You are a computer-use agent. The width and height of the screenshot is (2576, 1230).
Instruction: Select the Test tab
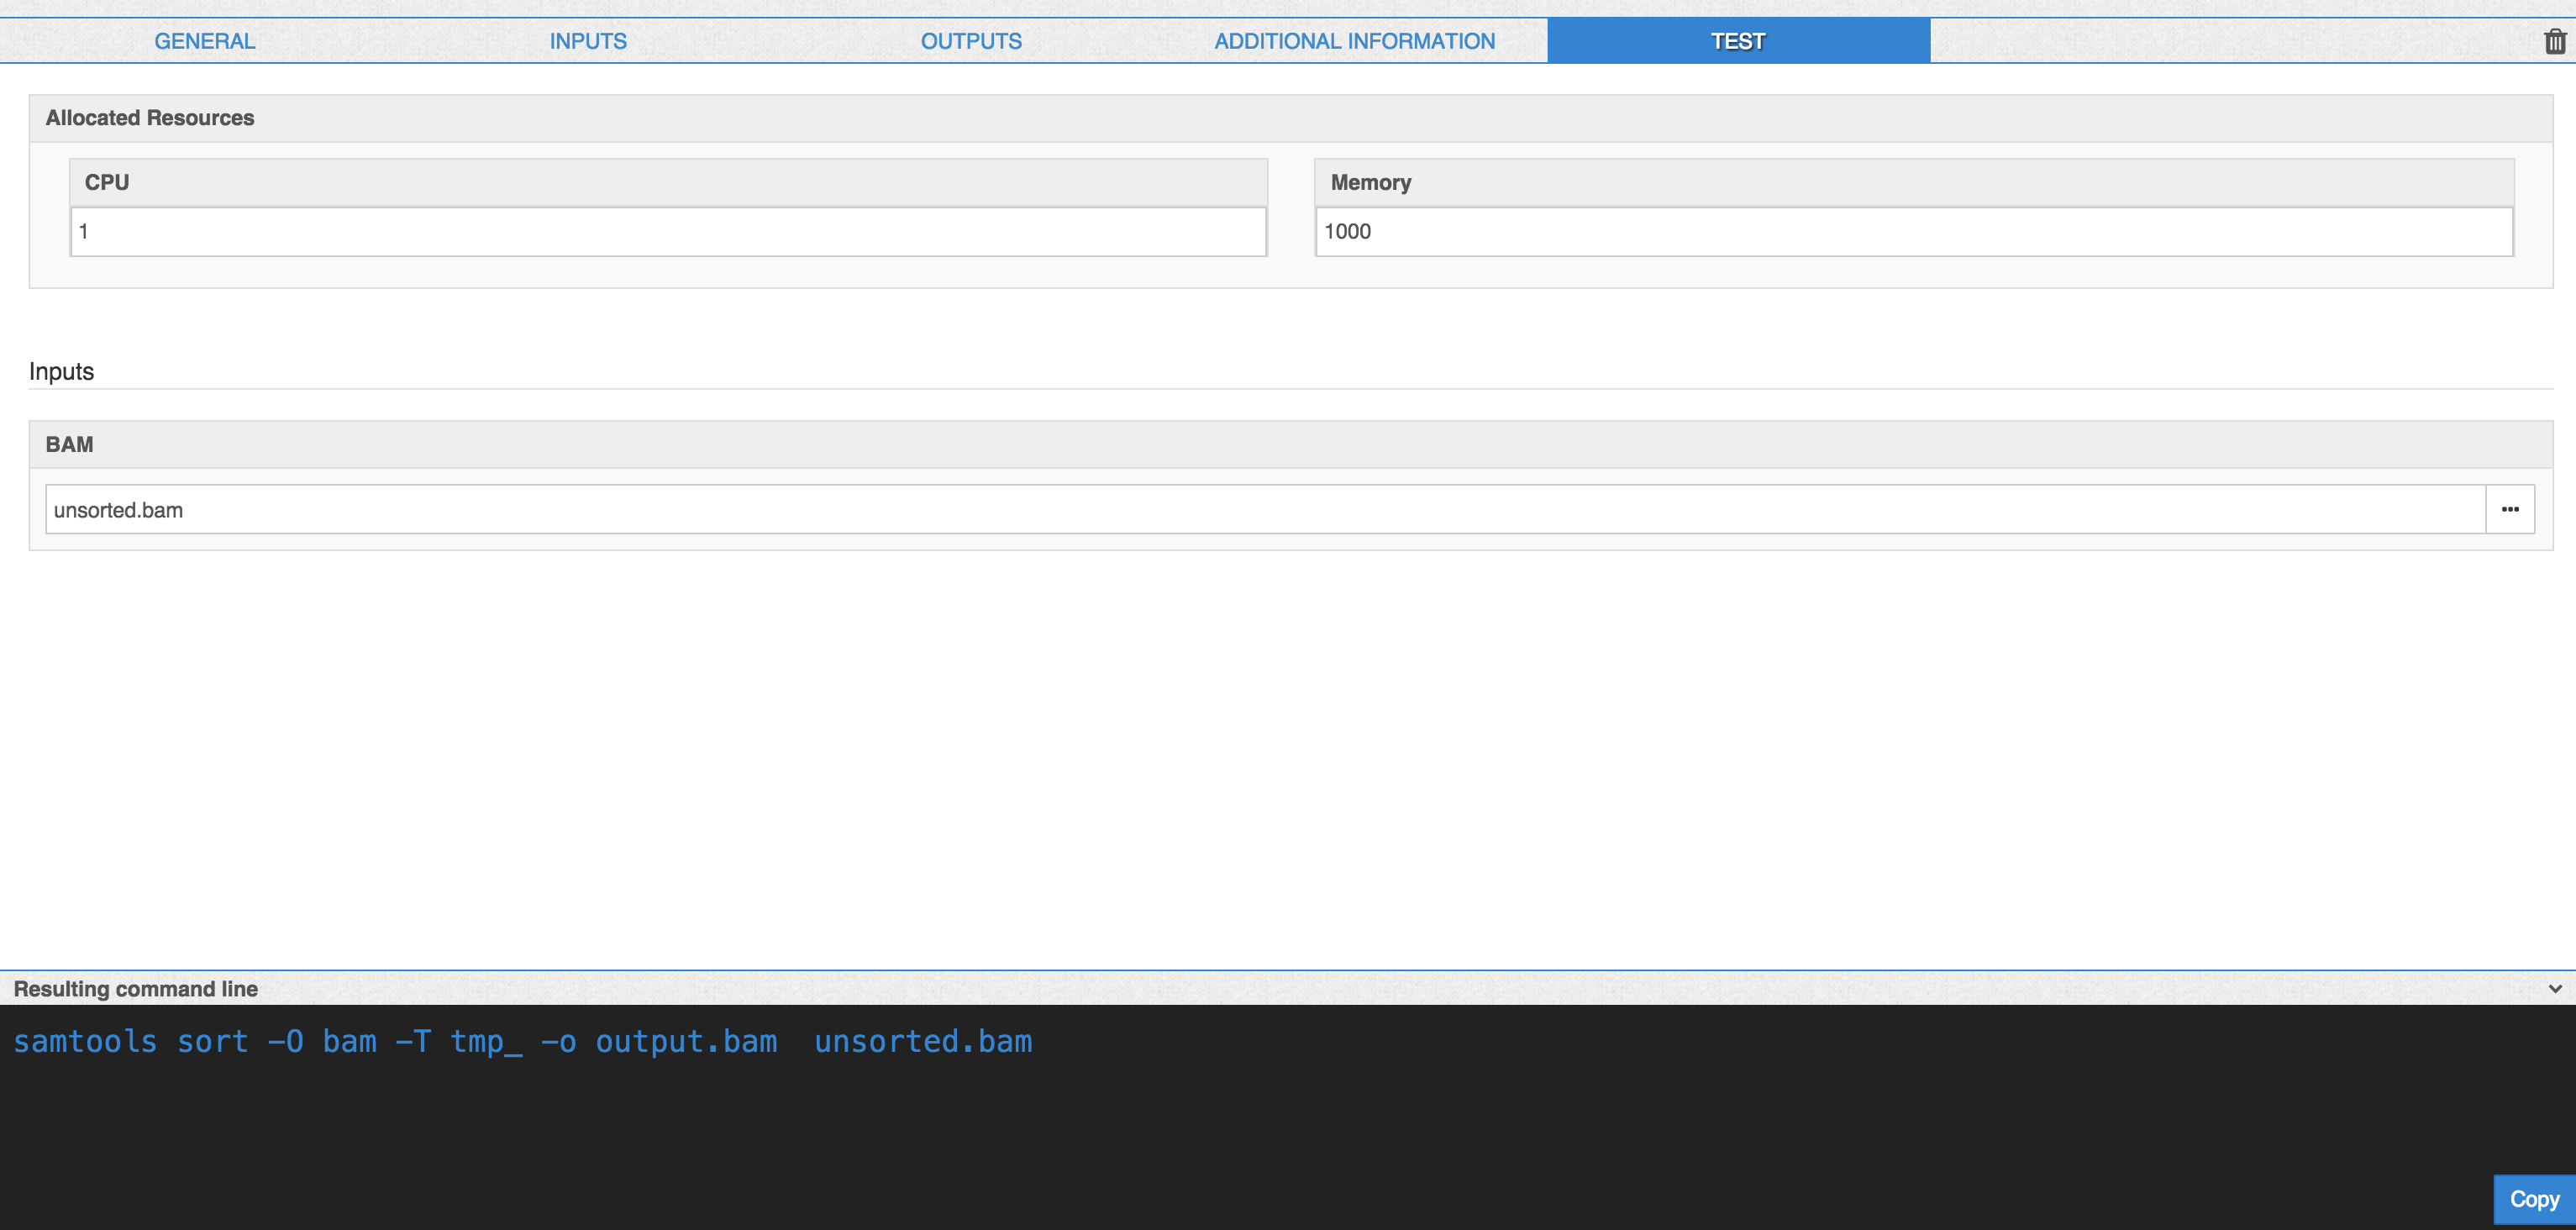tap(1738, 41)
